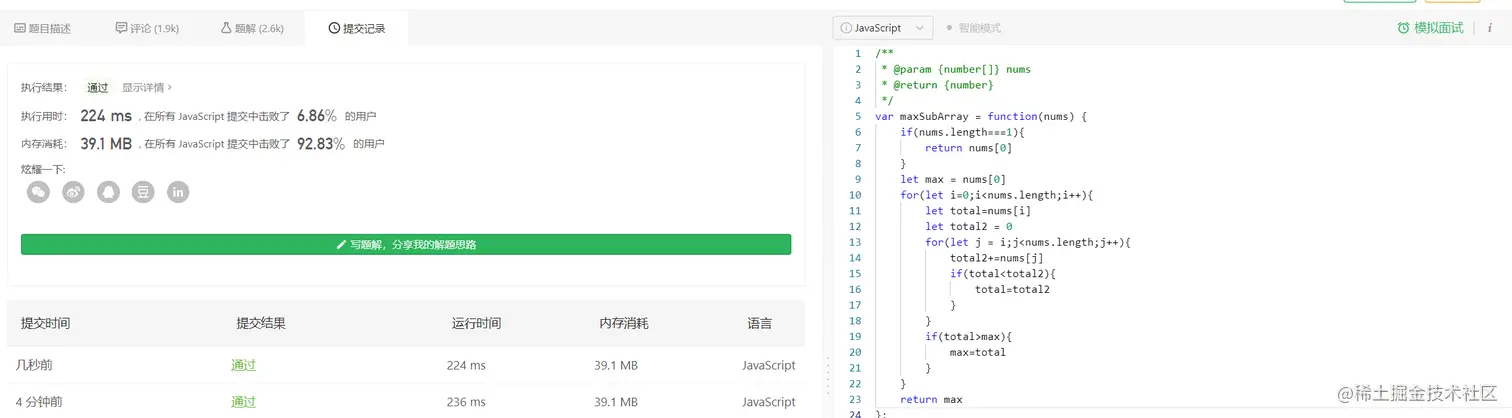Click 运行时间 column header
This screenshot has height=418, width=1512.
pos(476,324)
